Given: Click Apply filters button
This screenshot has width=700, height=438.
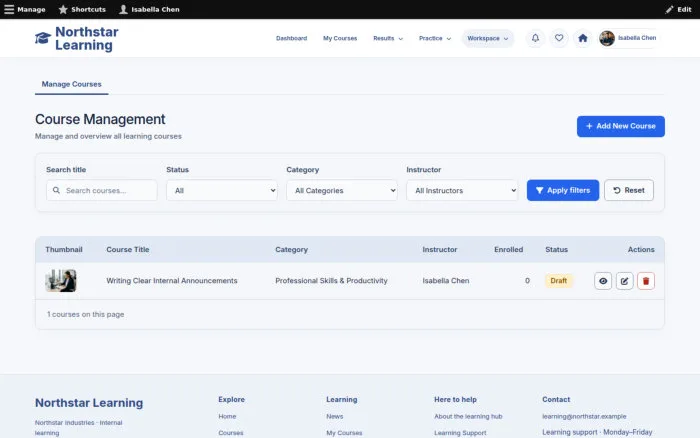Looking at the screenshot, I should pos(562,191).
